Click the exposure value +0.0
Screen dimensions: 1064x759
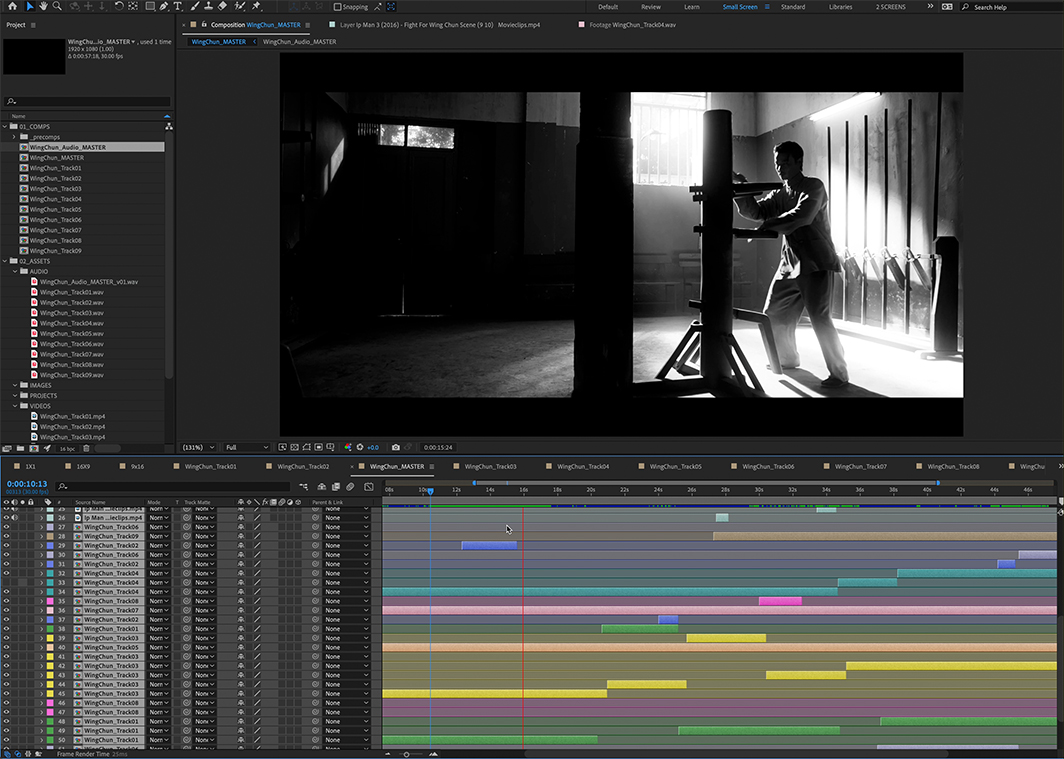coord(373,448)
